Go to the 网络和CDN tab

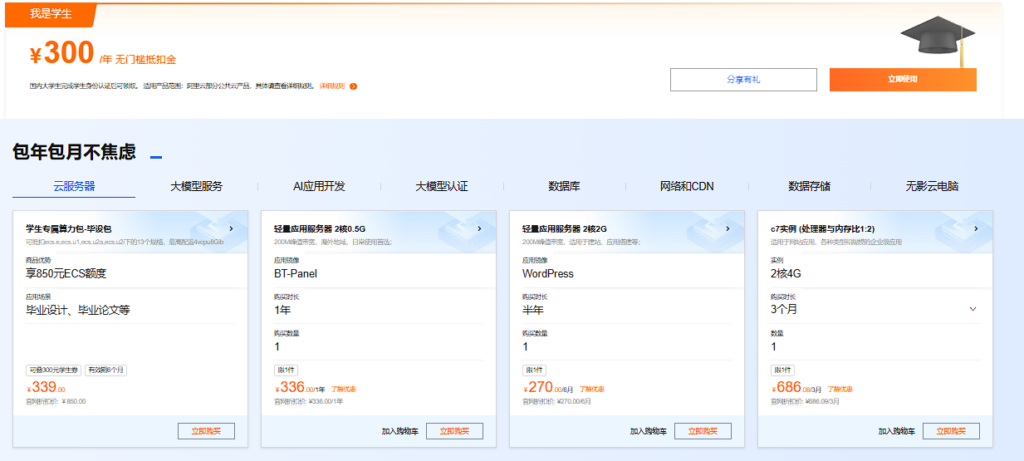pos(687,186)
